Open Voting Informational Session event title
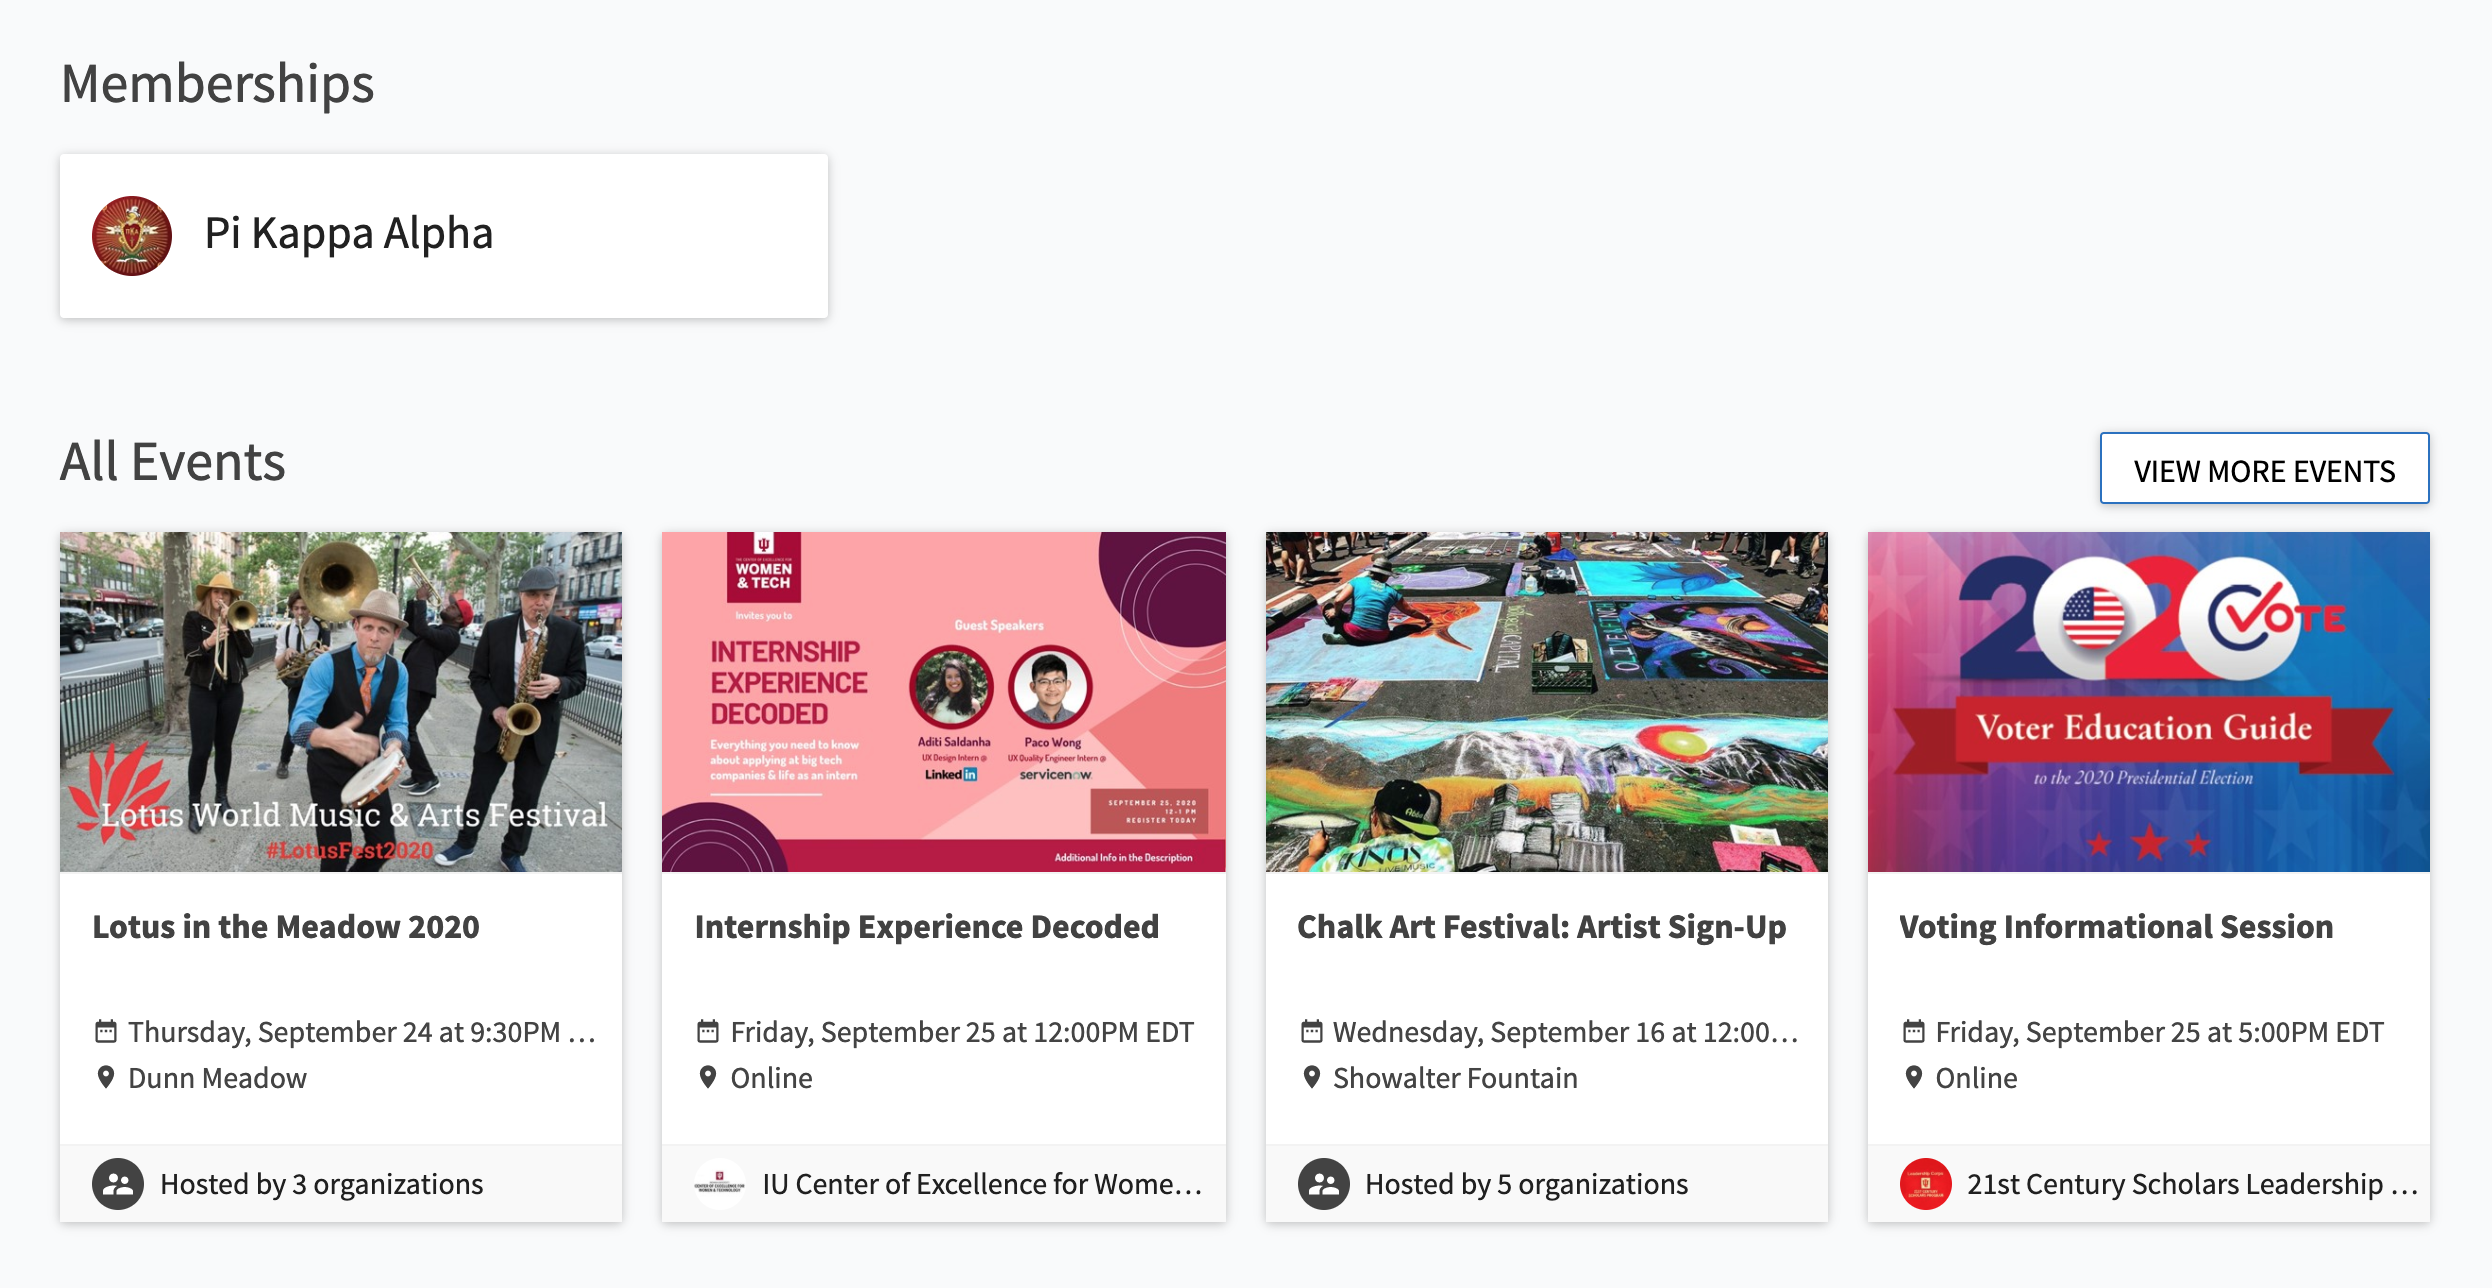 2116,926
